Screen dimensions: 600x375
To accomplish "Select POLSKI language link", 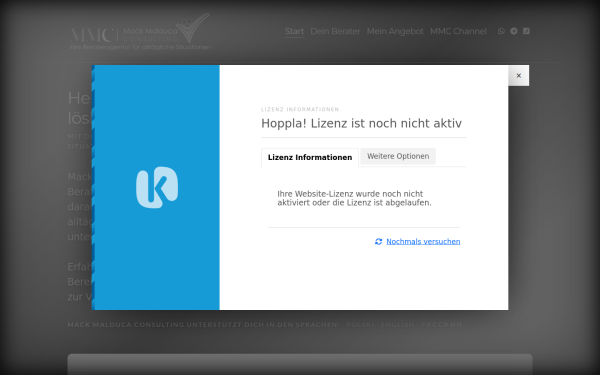I will (x=360, y=324).
